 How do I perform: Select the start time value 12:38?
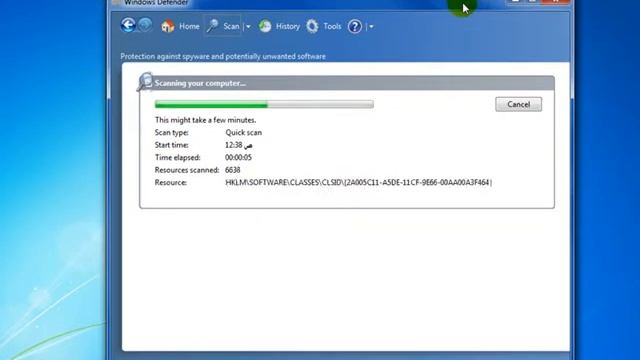coord(239,145)
